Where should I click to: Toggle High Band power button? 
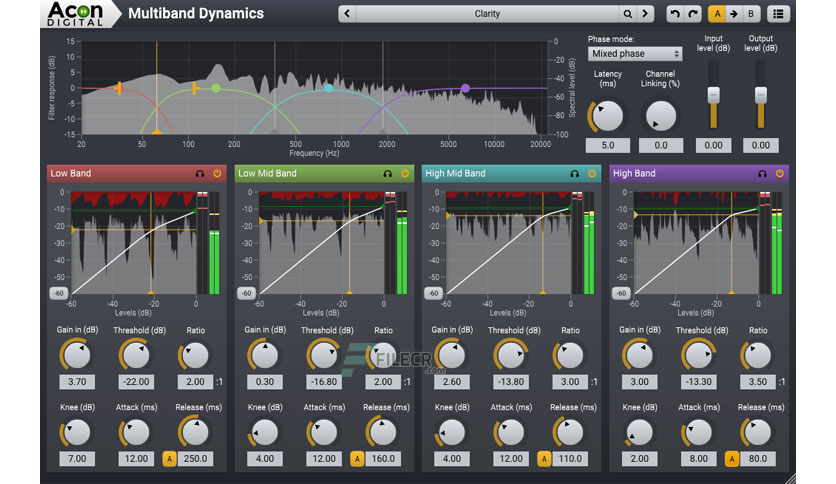[779, 173]
